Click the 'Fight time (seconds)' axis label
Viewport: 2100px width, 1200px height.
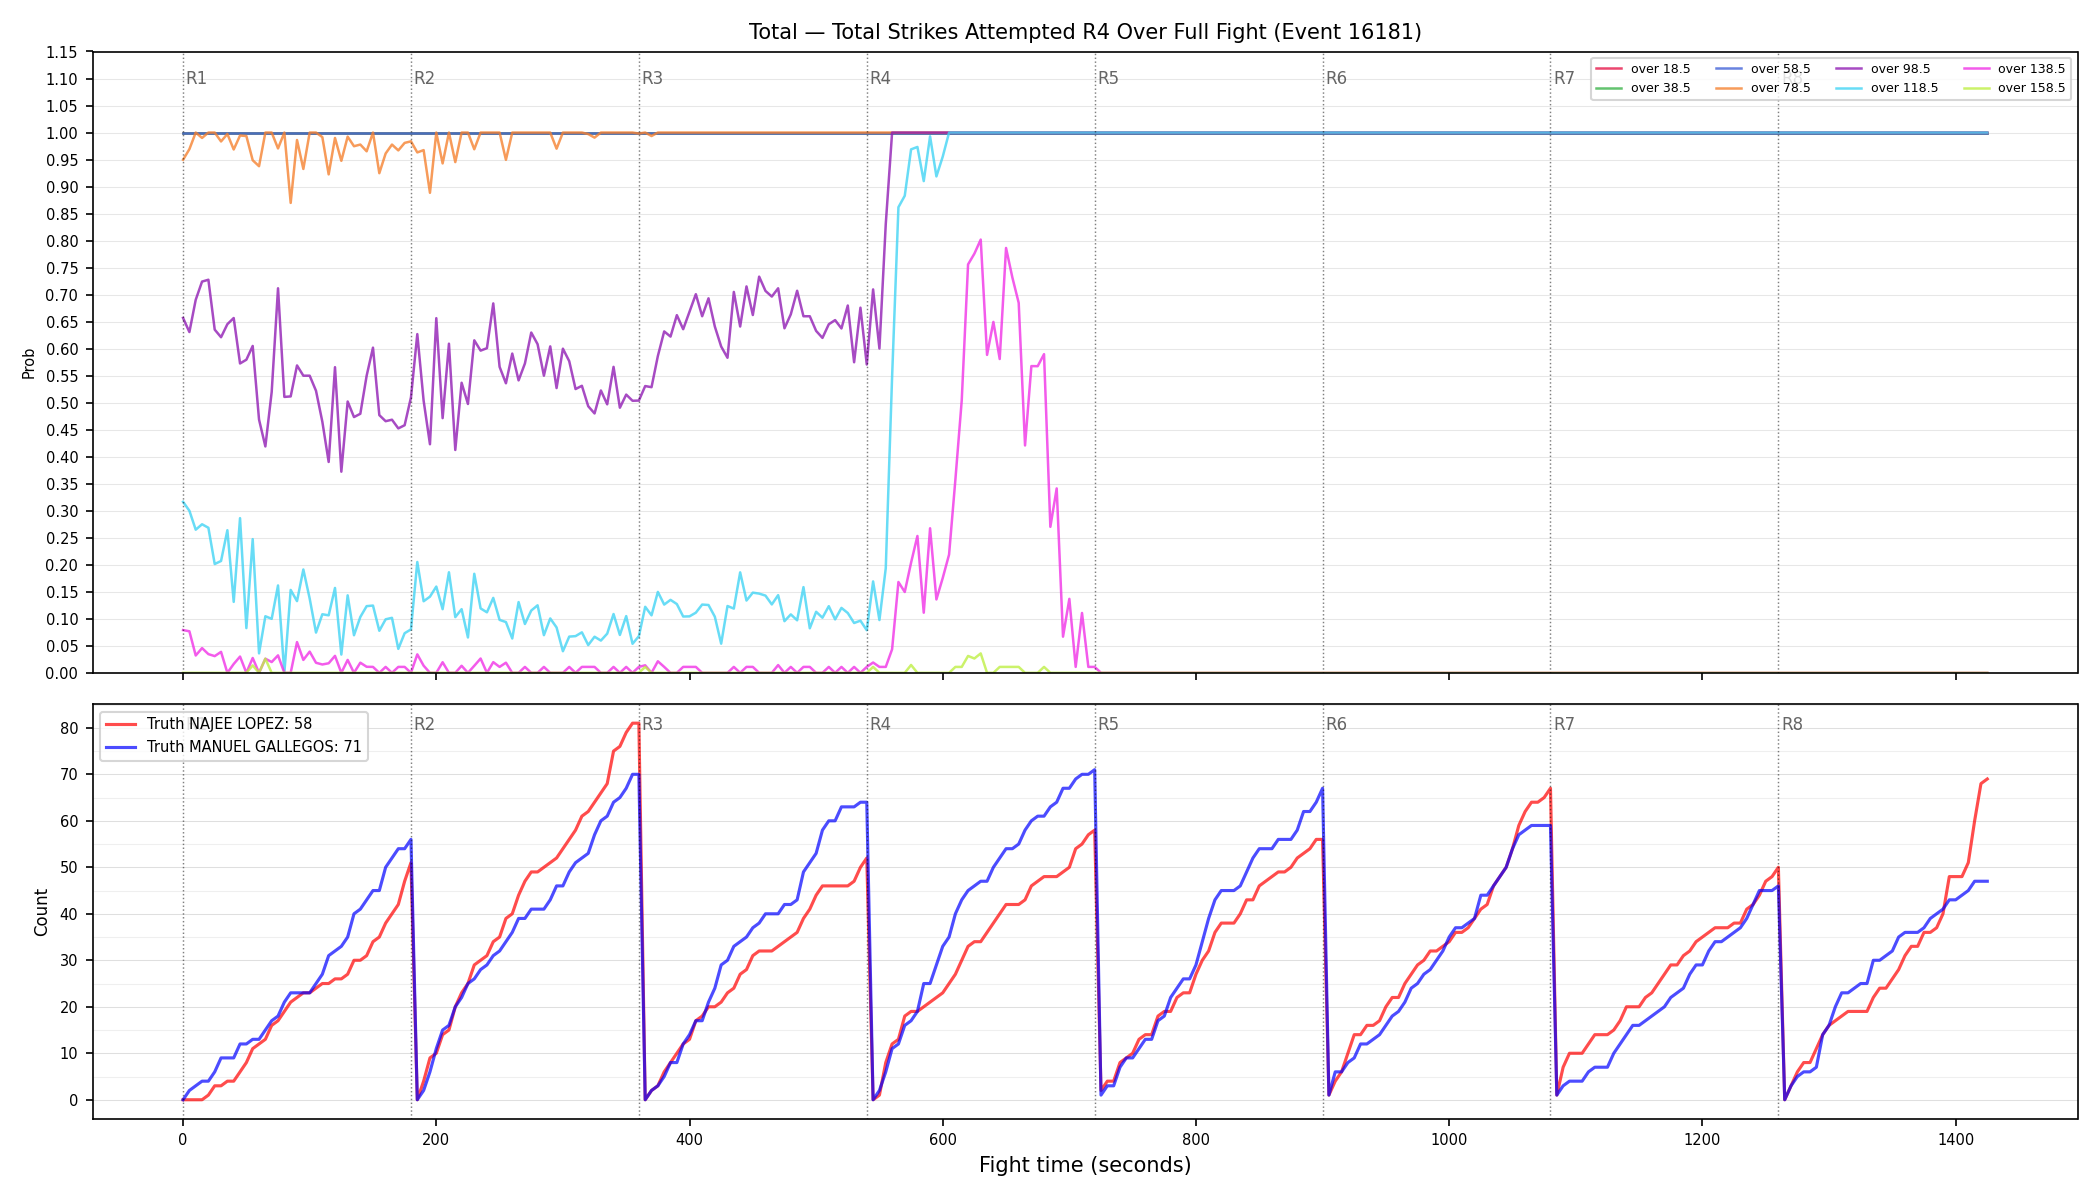point(1085,1165)
